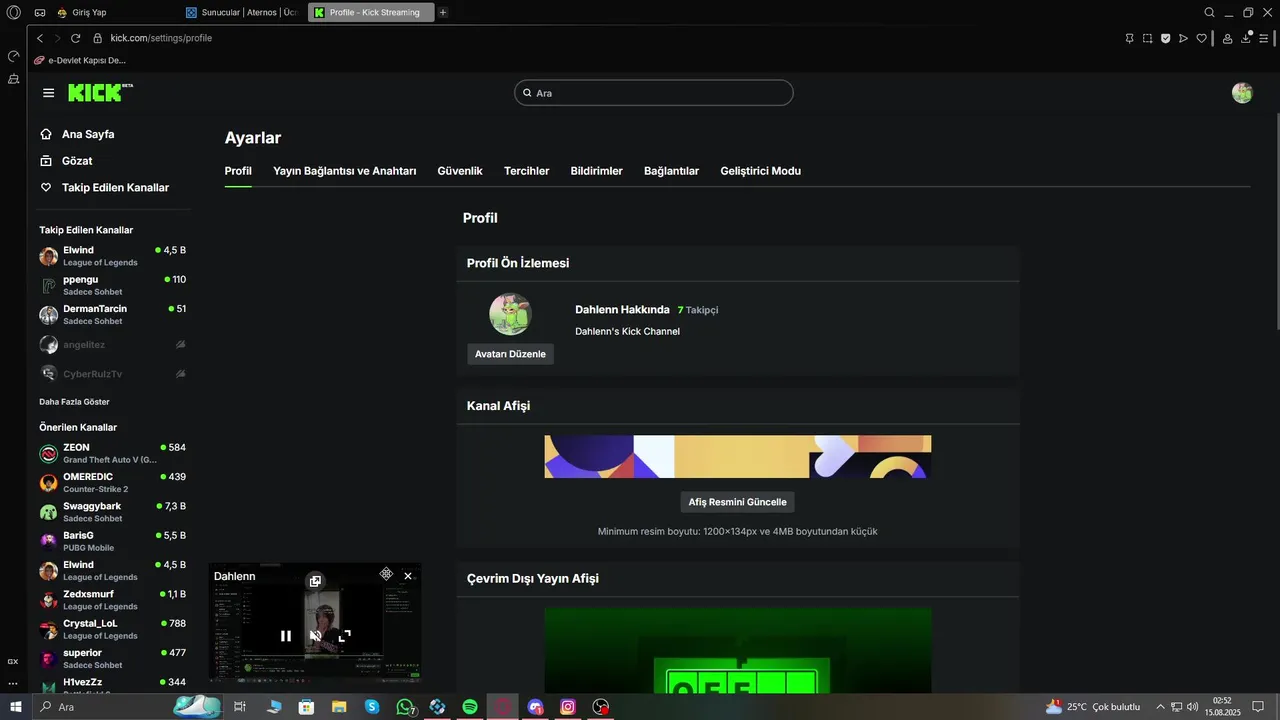
Task: Pause the Dahlenn mini player
Action: 286,636
